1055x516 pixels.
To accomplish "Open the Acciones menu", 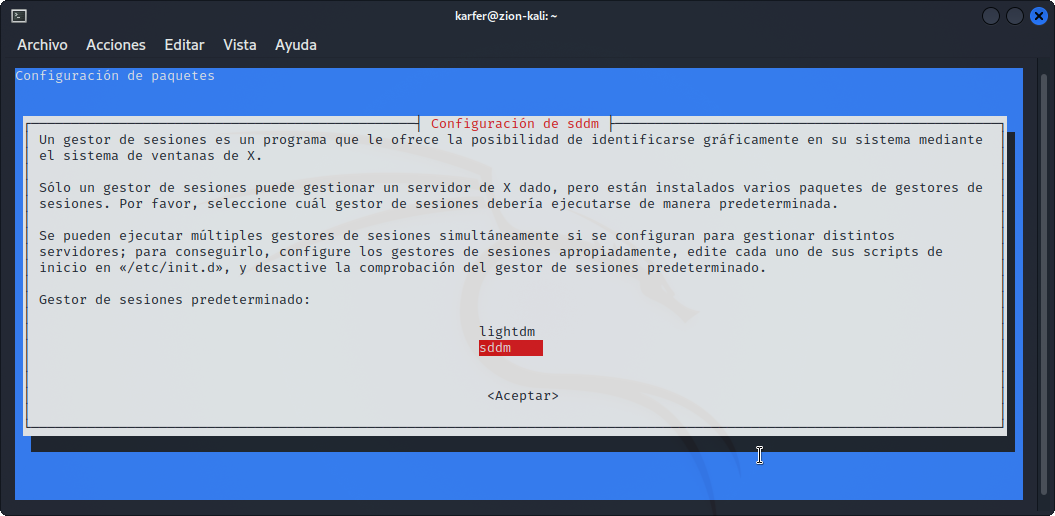I will 116,45.
